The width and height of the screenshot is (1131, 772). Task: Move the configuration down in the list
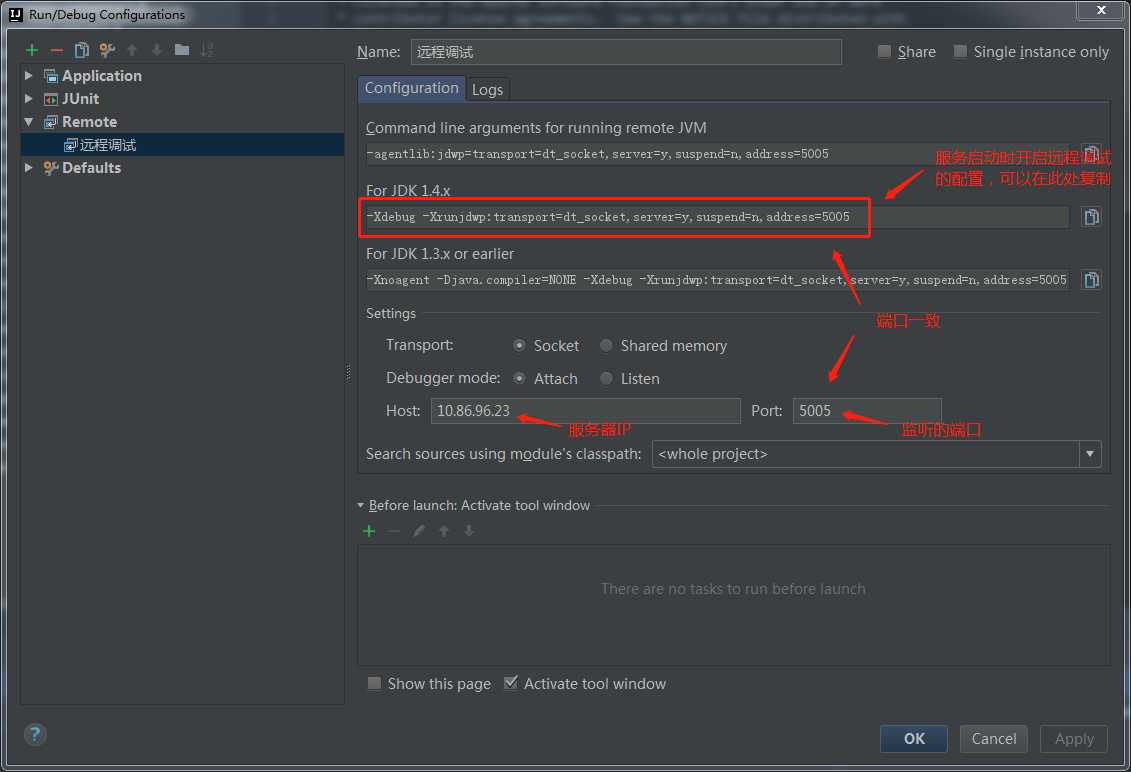[x=157, y=50]
